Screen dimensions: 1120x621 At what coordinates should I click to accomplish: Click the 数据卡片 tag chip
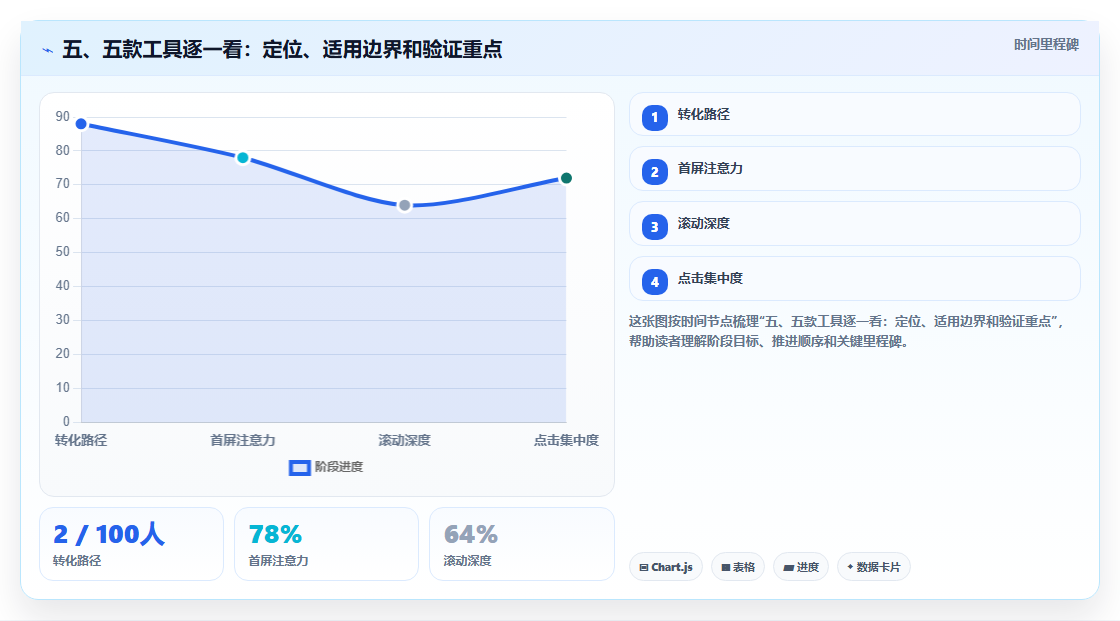coord(874,567)
